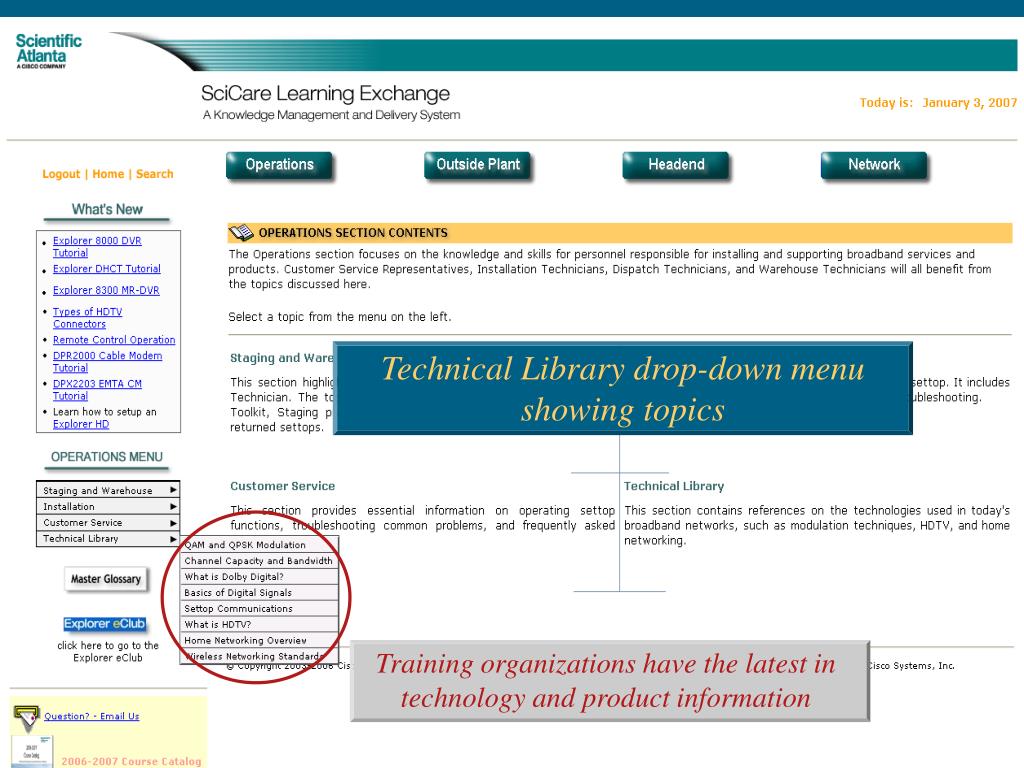Expand the Customer Service menu arrow

tap(173, 522)
